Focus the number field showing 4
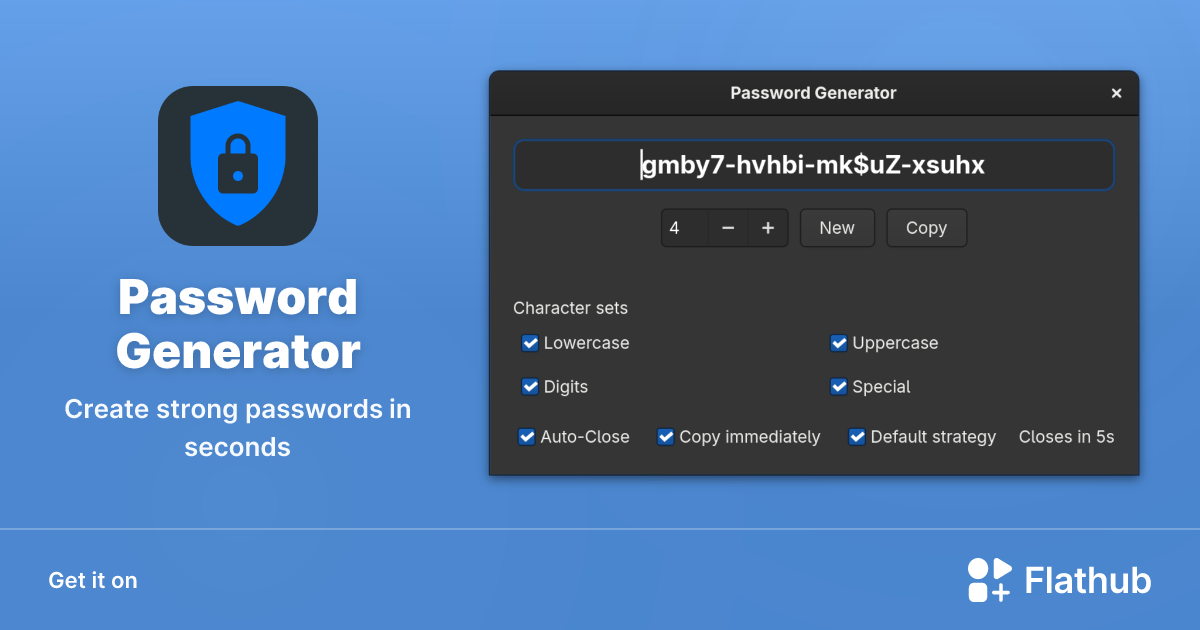Screen dimensions: 1200x630 pos(685,228)
